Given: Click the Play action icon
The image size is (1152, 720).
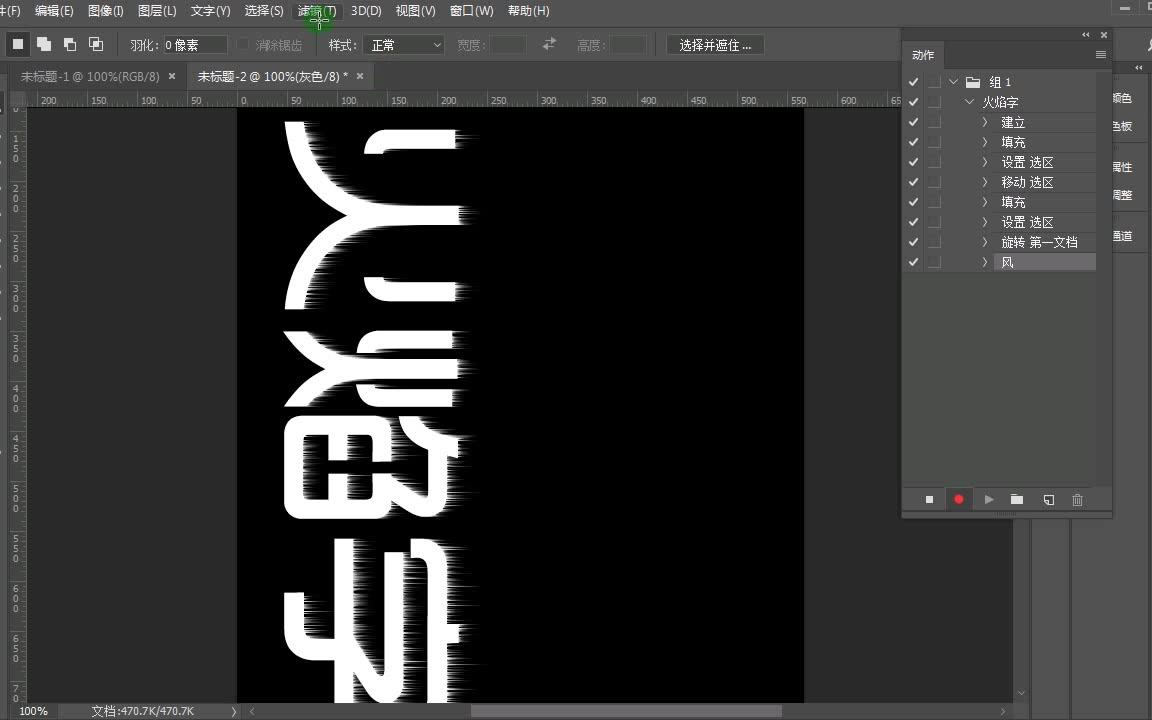Looking at the screenshot, I should pos(988,499).
